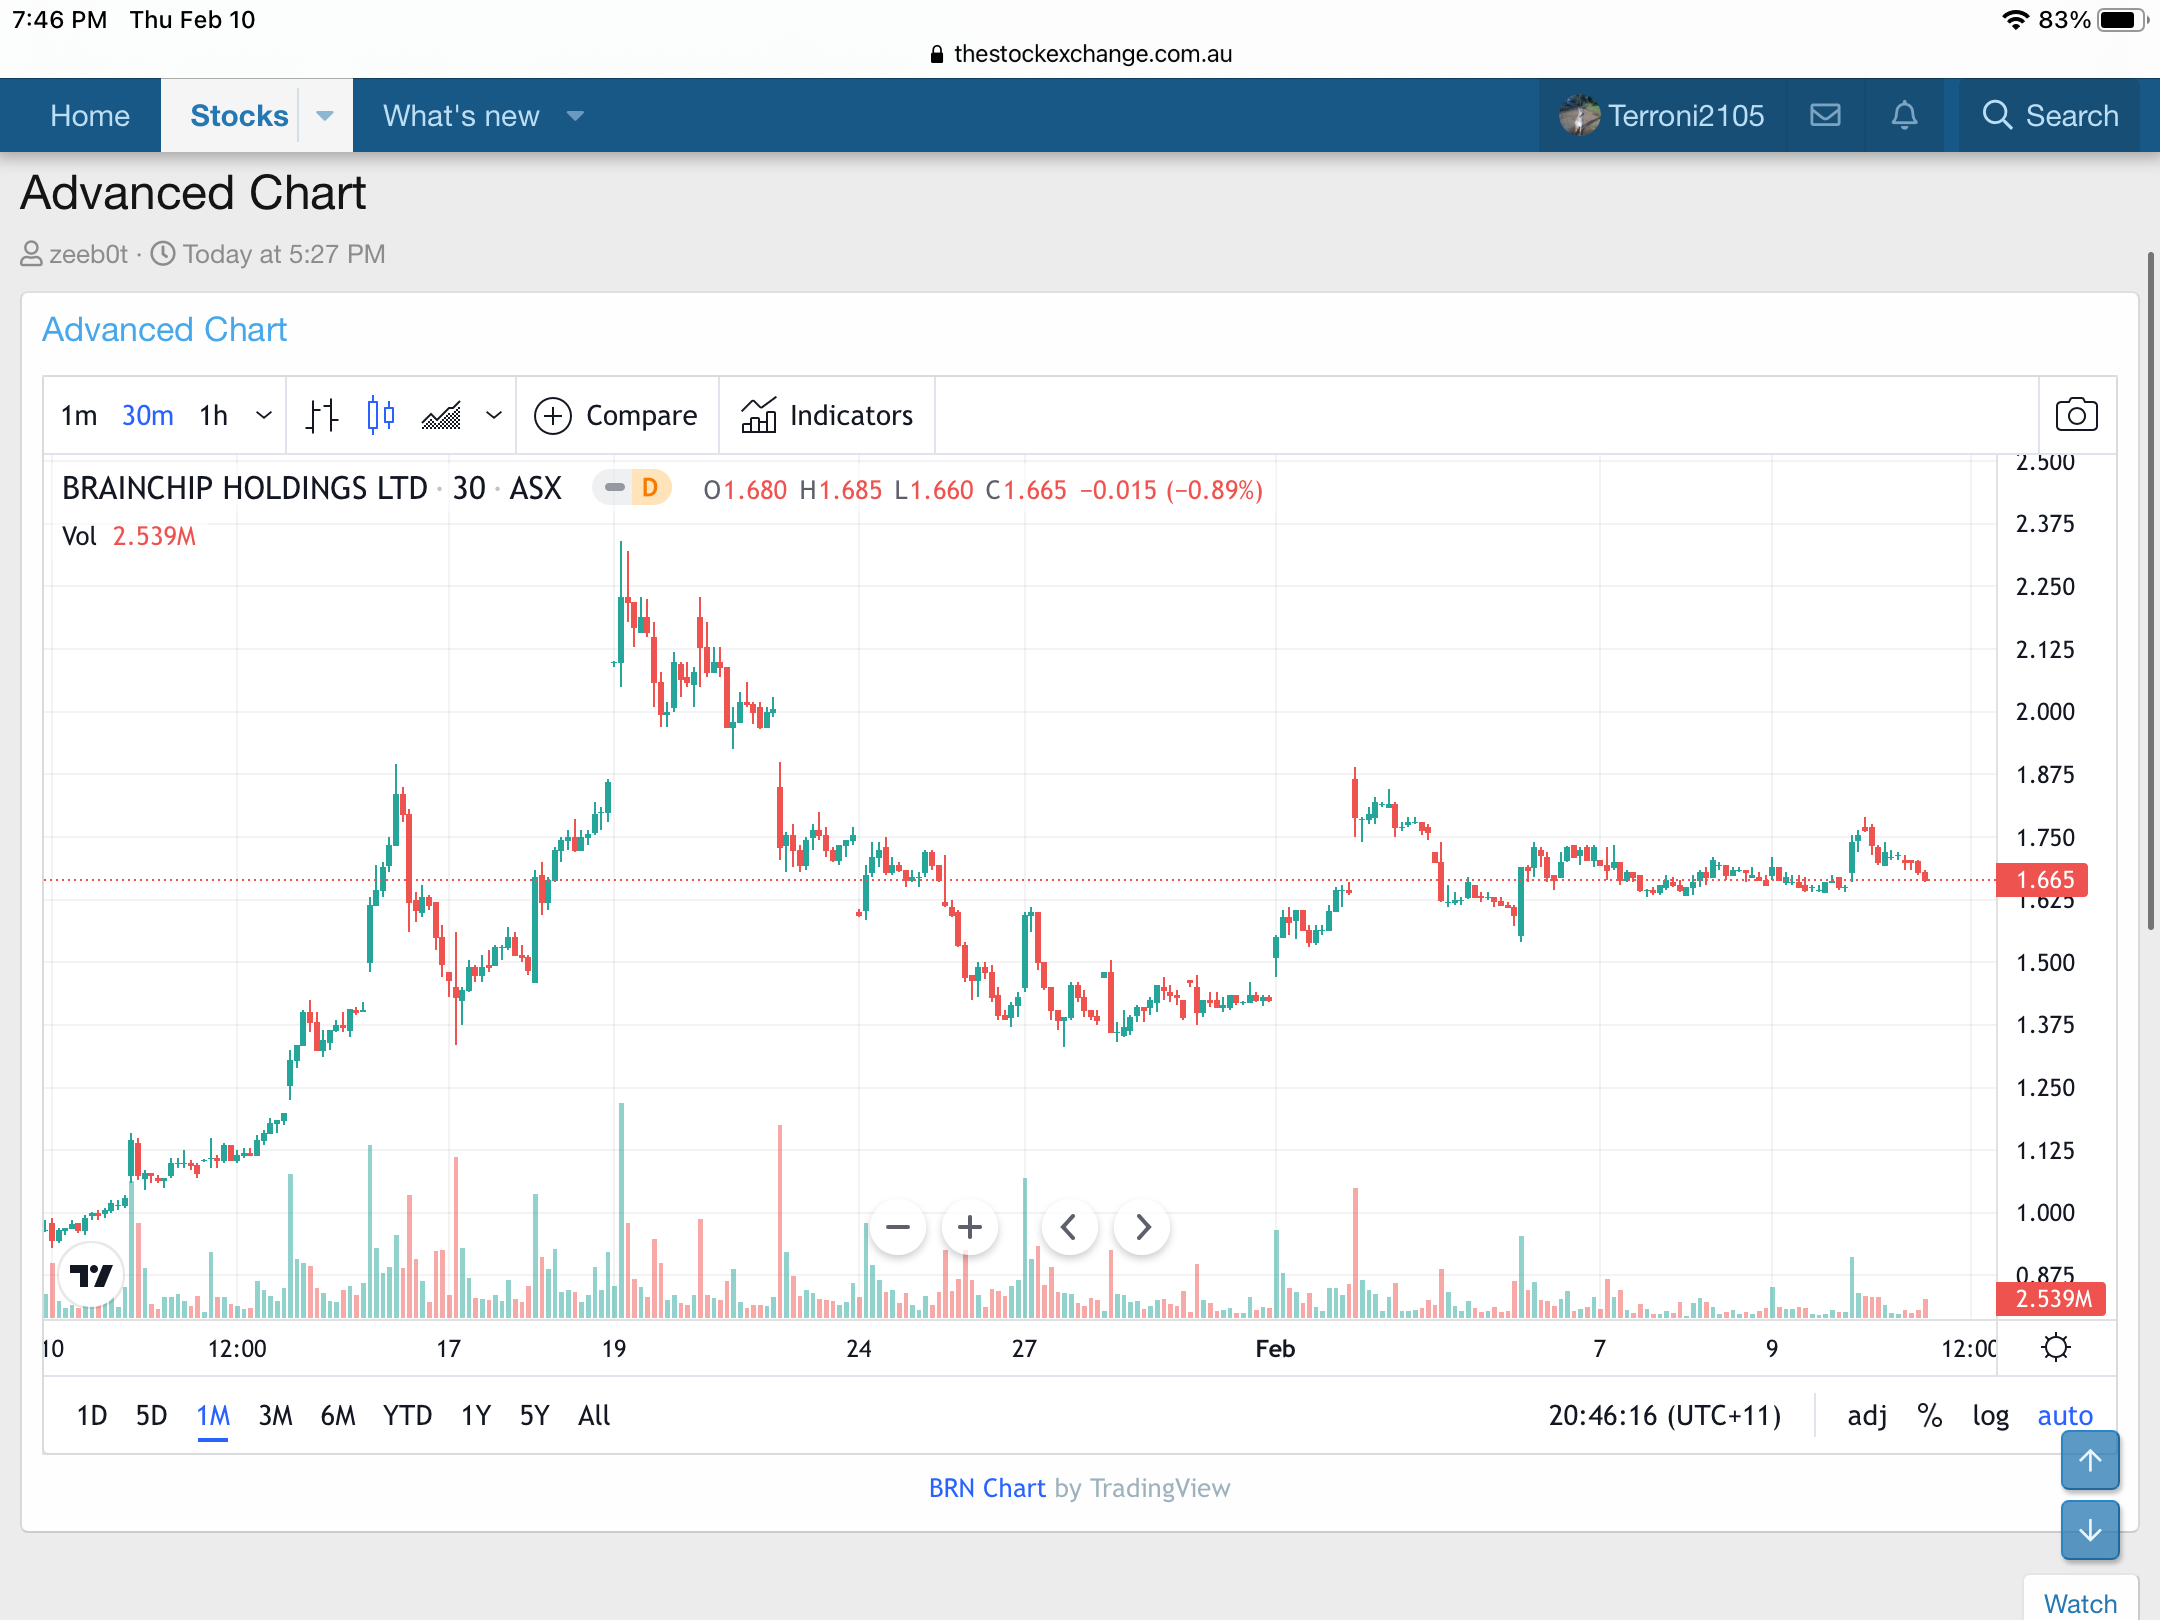This screenshot has height=1620, width=2160.
Task: Toggle auto scale mode
Action: click(x=2065, y=1415)
